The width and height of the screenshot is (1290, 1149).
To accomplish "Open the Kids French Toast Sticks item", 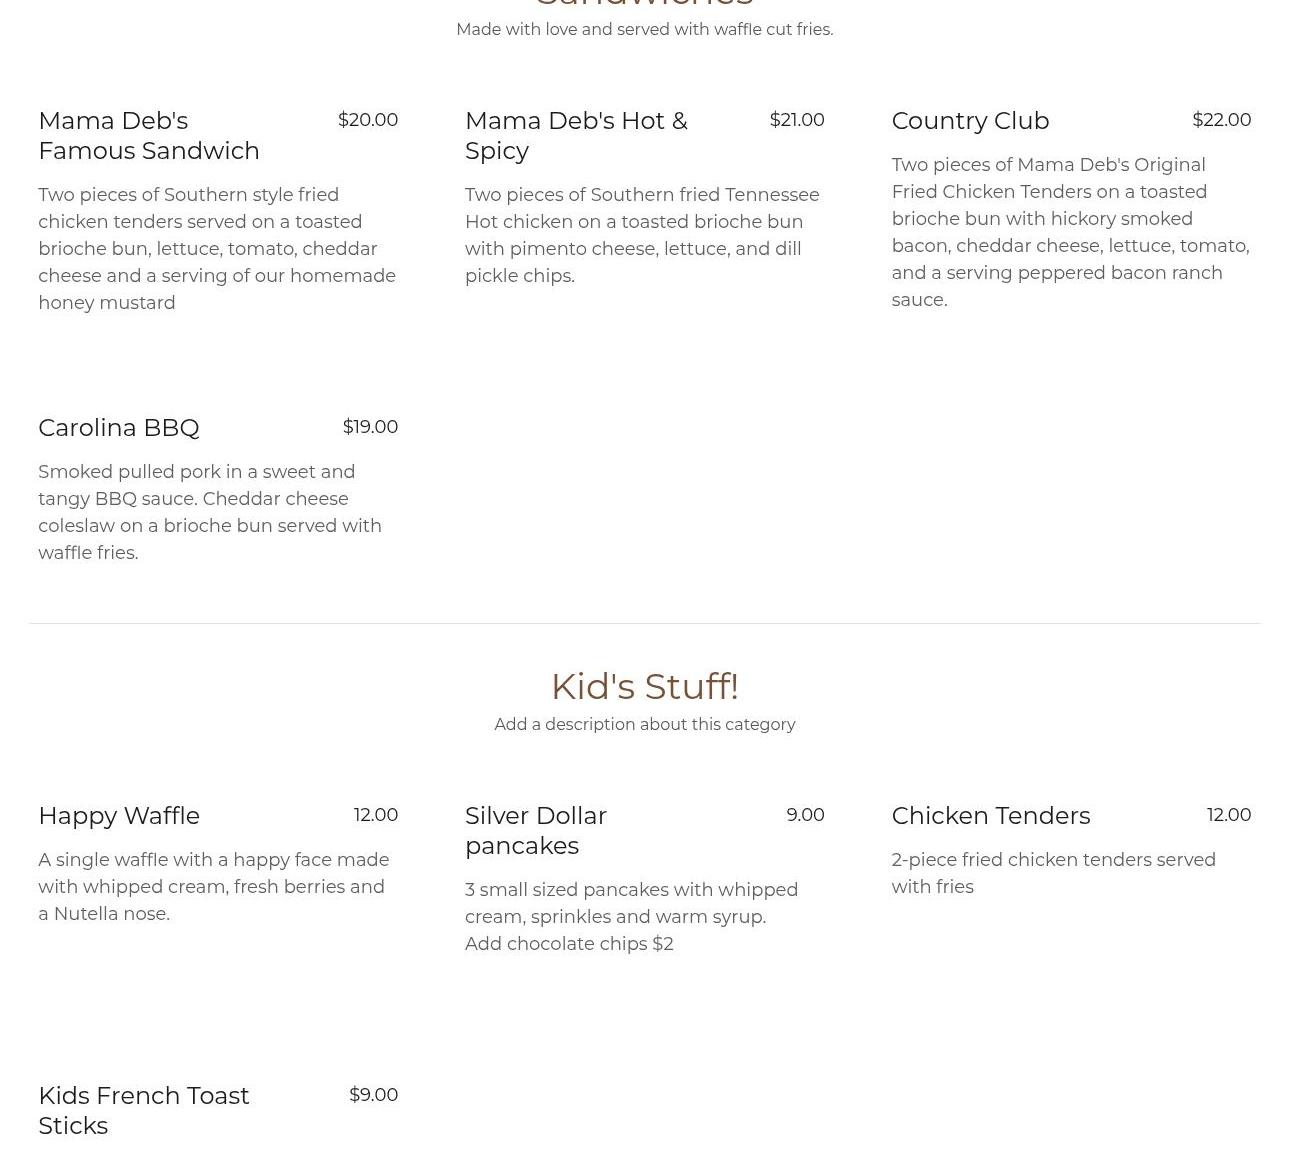I will [143, 1110].
